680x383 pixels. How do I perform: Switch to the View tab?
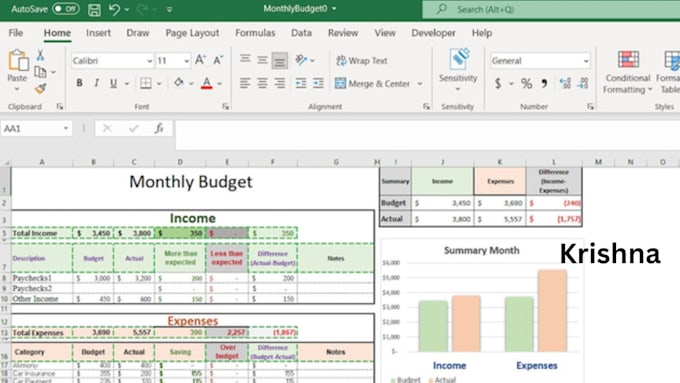pyautogui.click(x=385, y=33)
